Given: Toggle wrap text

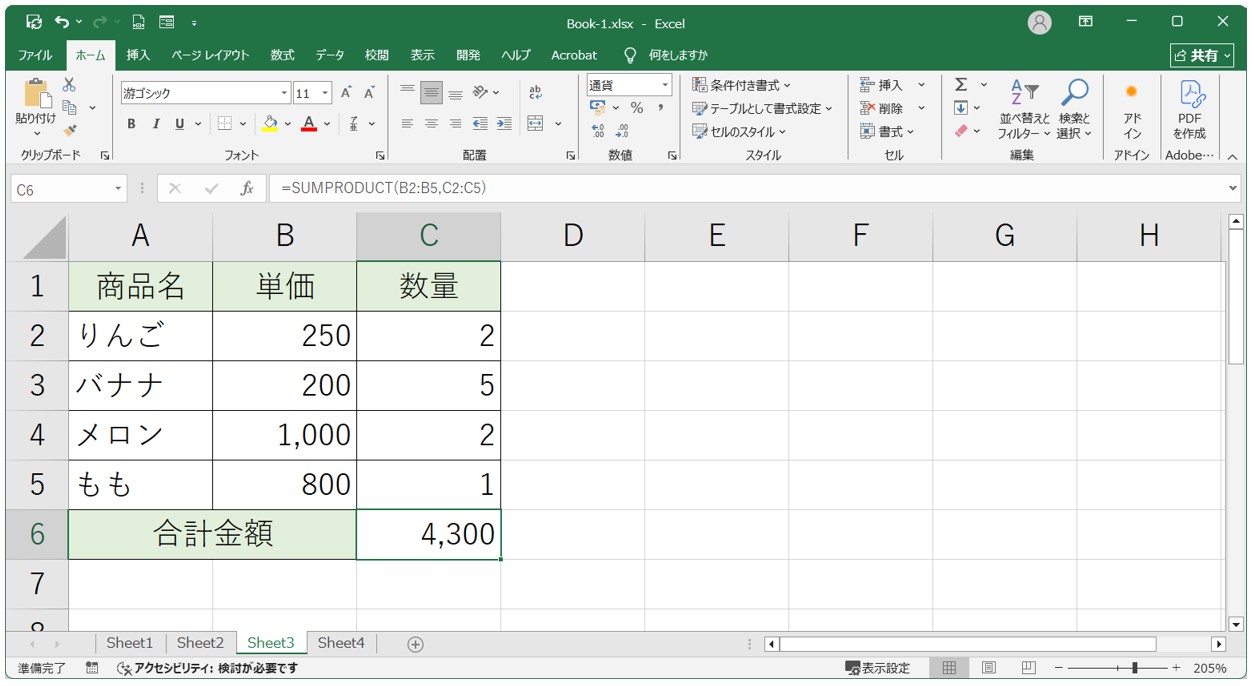Looking at the screenshot, I should (535, 92).
